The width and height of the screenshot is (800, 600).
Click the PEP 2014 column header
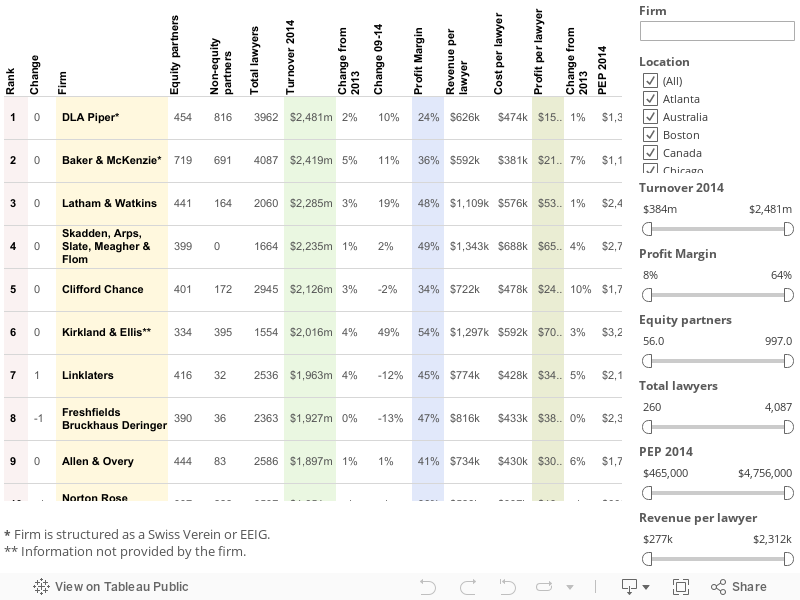click(x=602, y=70)
